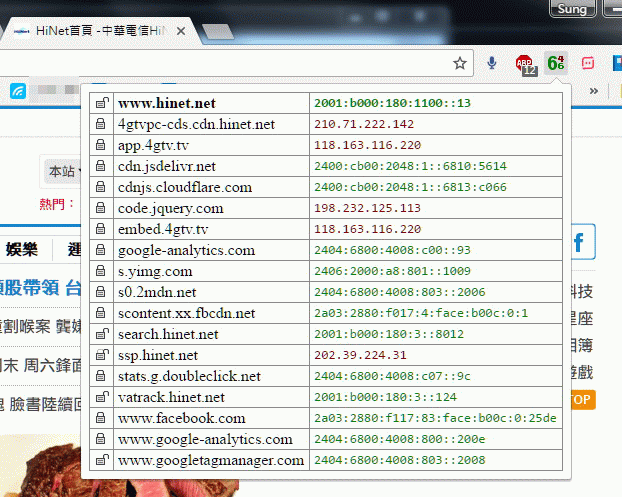Click the s.yimg.com domain entry
The image size is (622, 497).
(155, 272)
